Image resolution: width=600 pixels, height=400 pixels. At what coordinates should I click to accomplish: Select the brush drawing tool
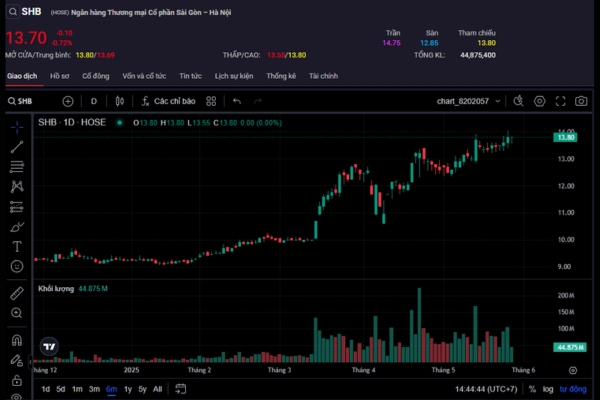17,227
